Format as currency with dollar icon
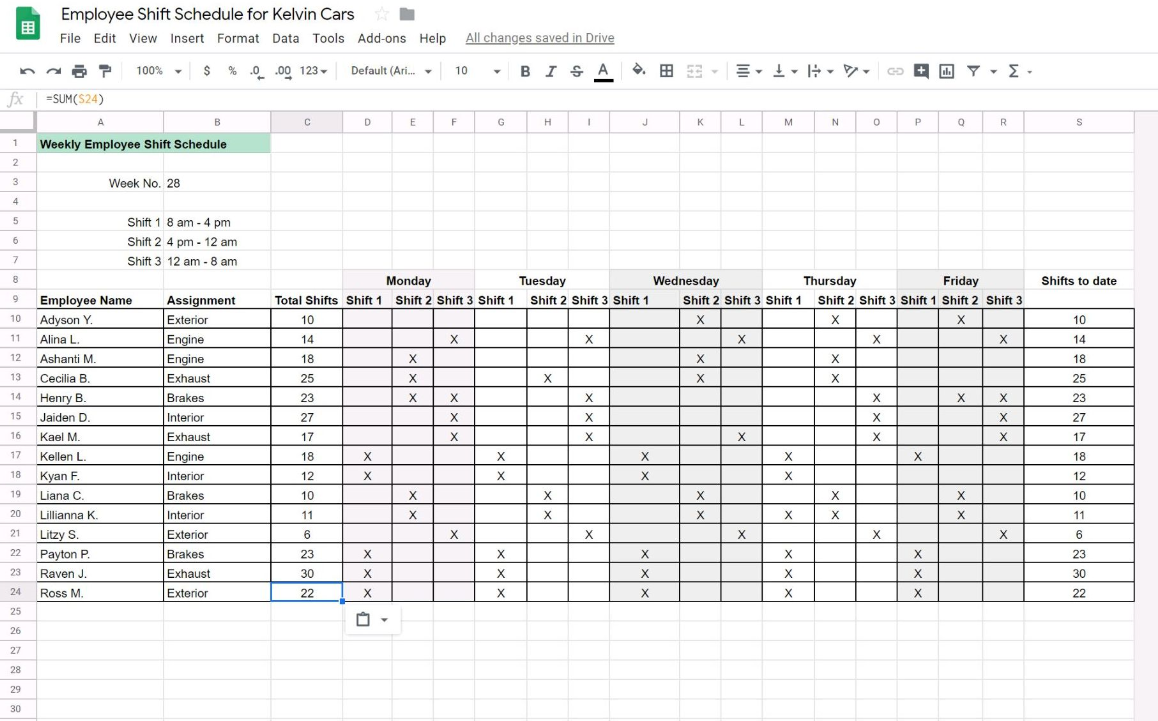 click(x=207, y=71)
